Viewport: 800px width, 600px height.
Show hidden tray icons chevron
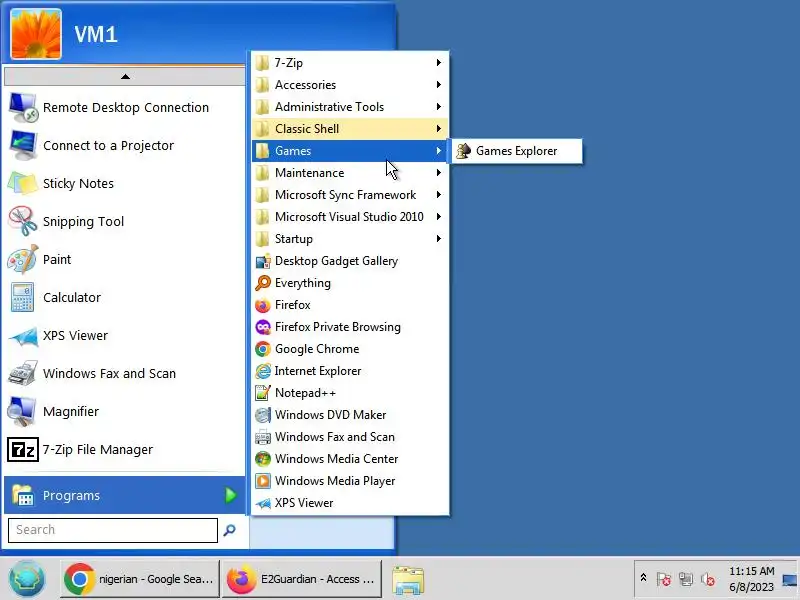[643, 578]
